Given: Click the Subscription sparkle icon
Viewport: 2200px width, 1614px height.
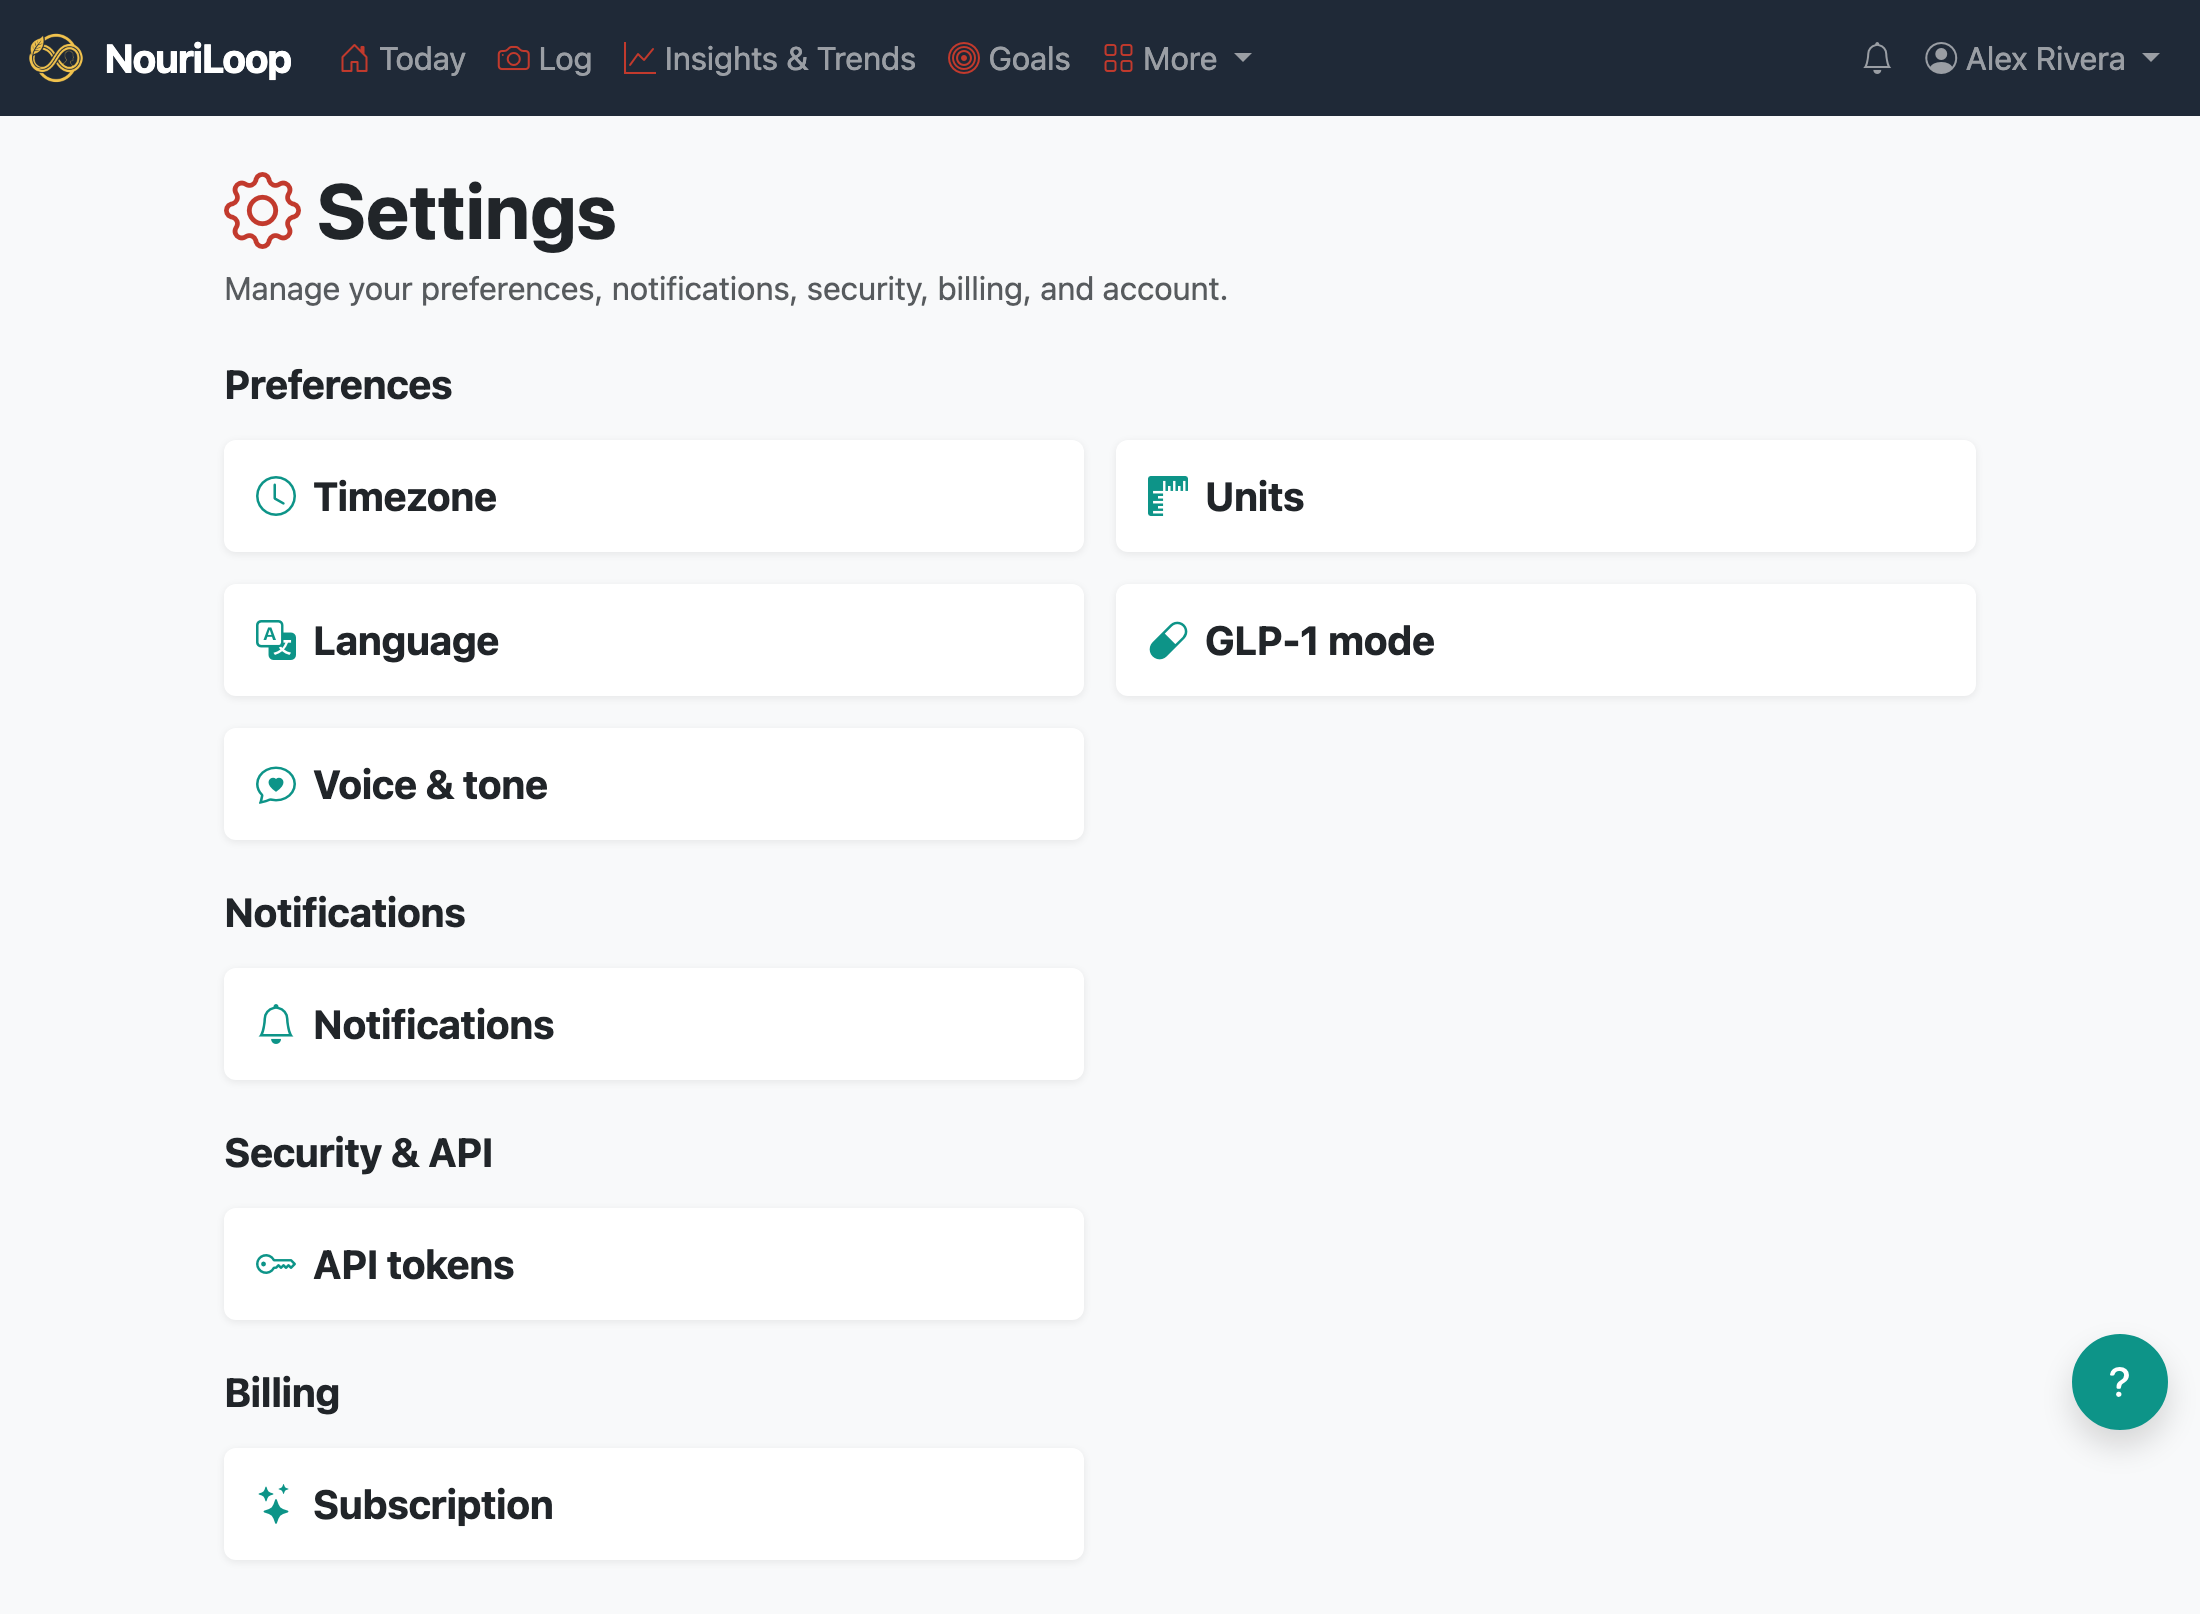Looking at the screenshot, I should [x=274, y=1504].
